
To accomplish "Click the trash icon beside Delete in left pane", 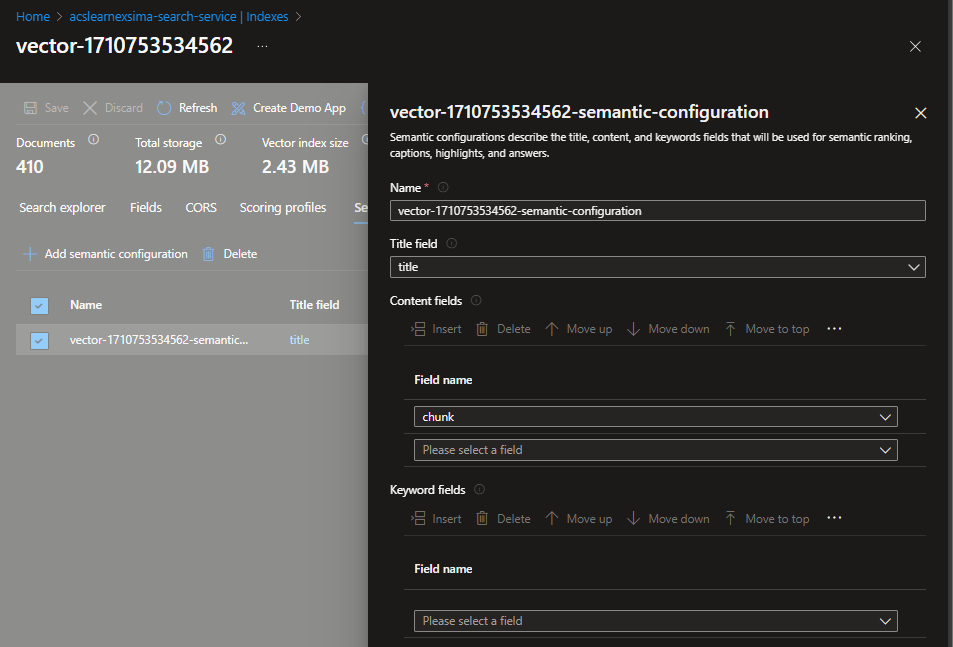I will click(208, 254).
